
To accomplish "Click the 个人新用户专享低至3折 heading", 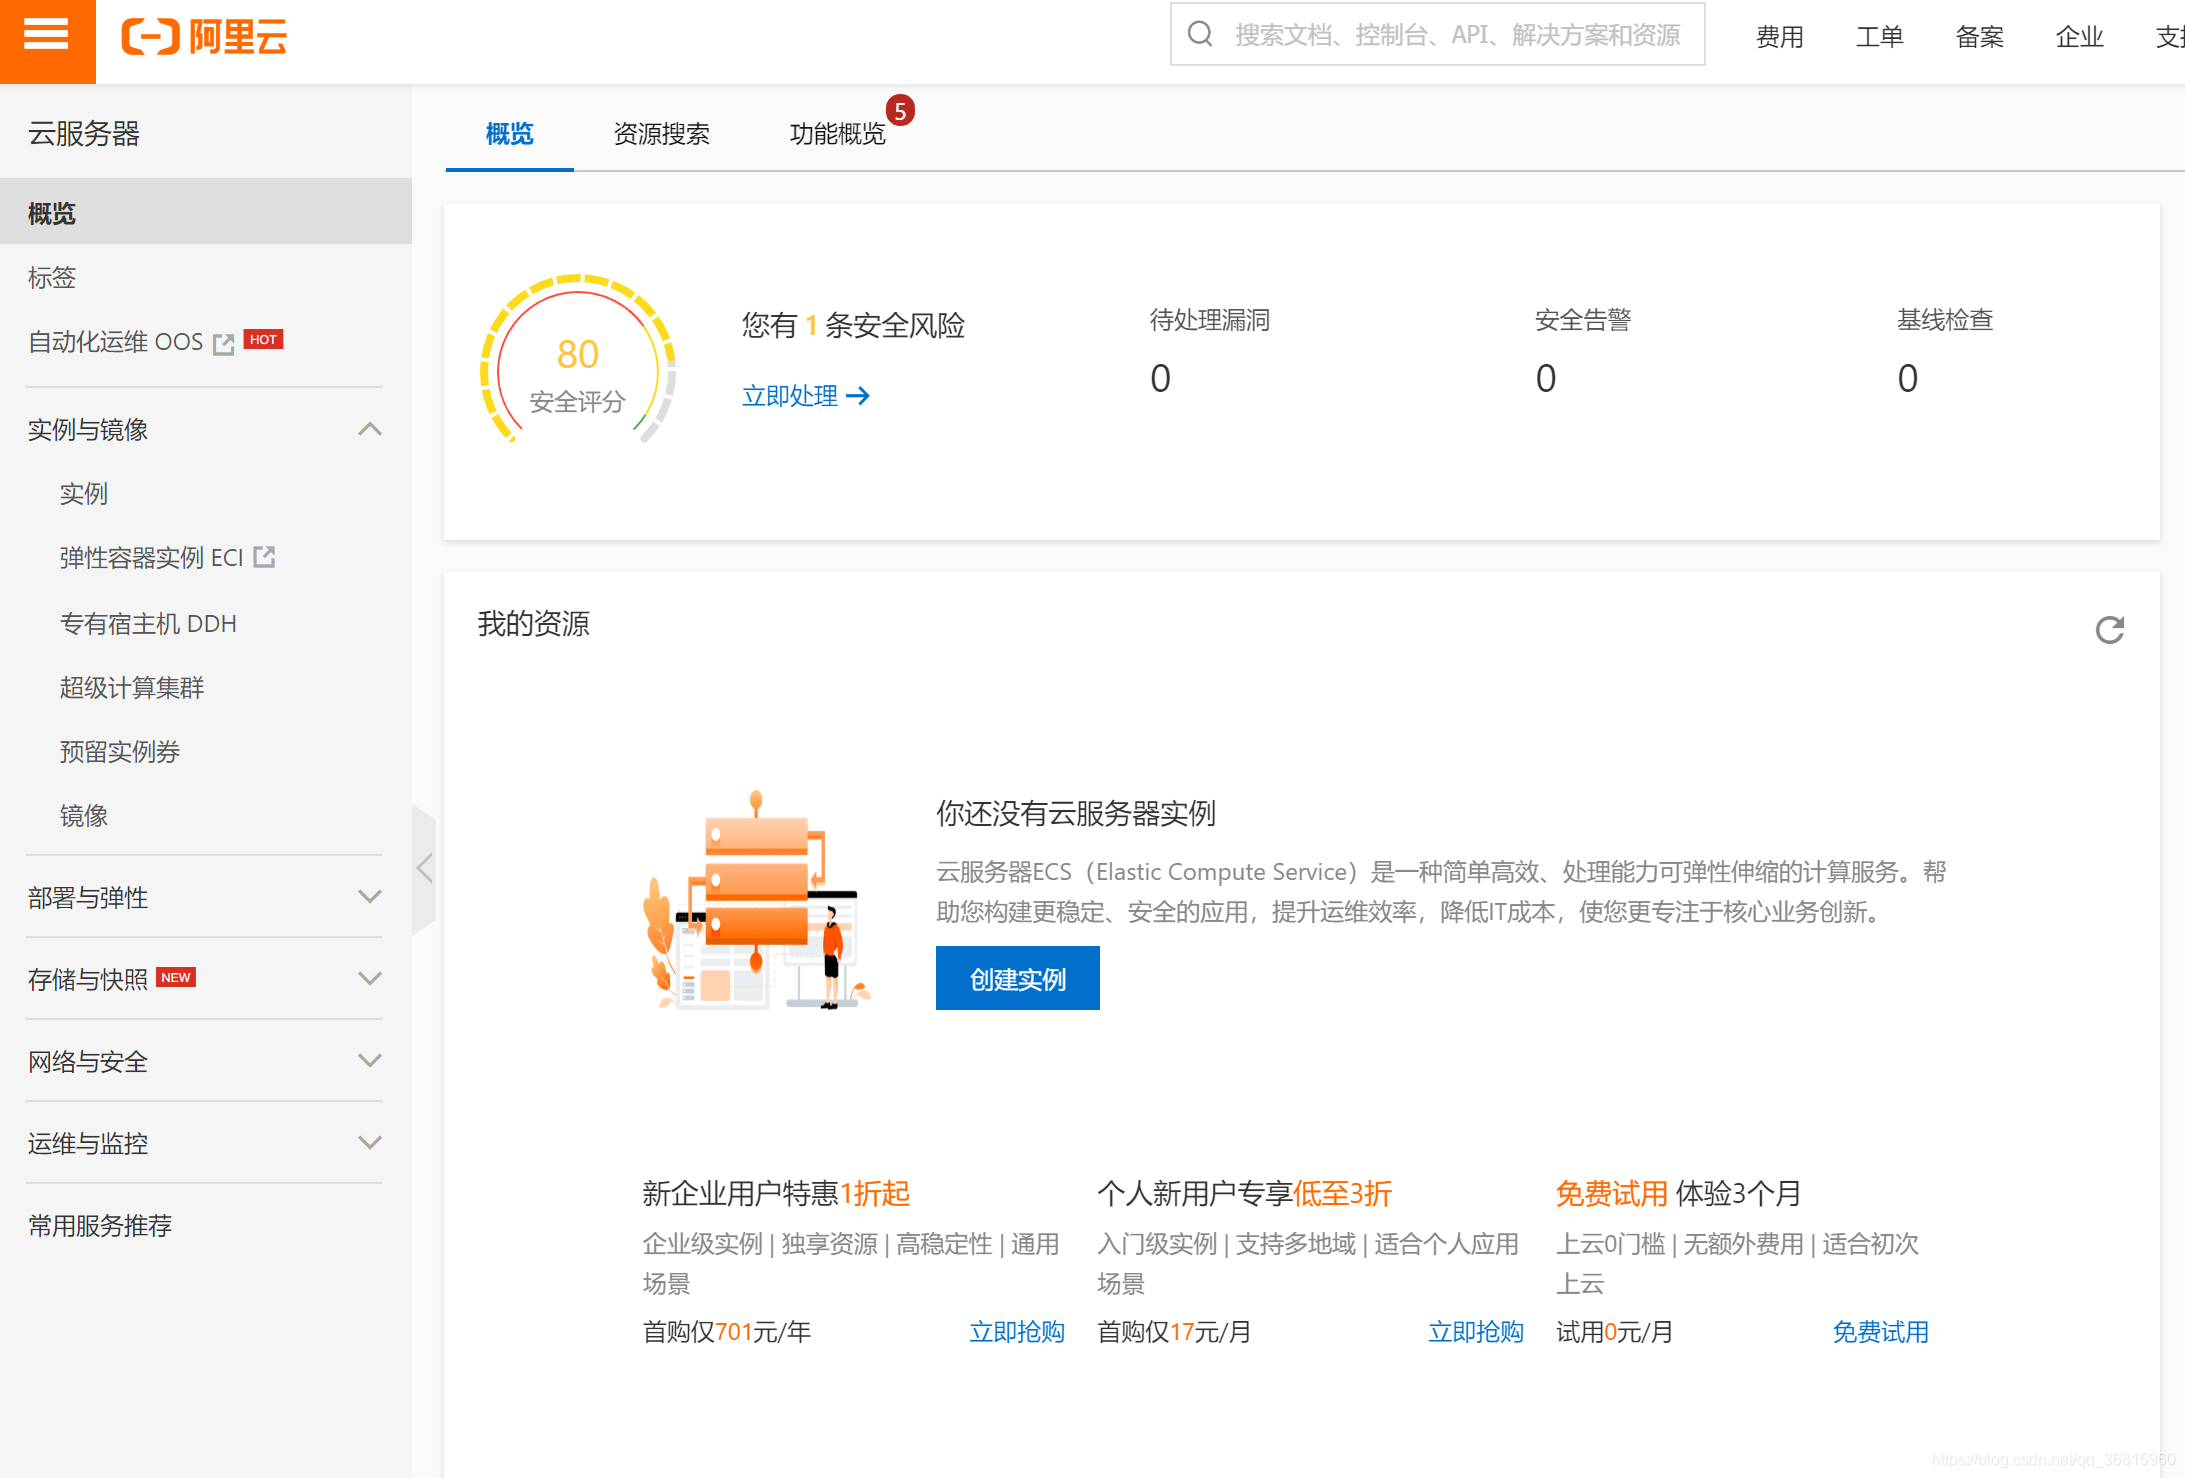I will tap(1244, 1193).
